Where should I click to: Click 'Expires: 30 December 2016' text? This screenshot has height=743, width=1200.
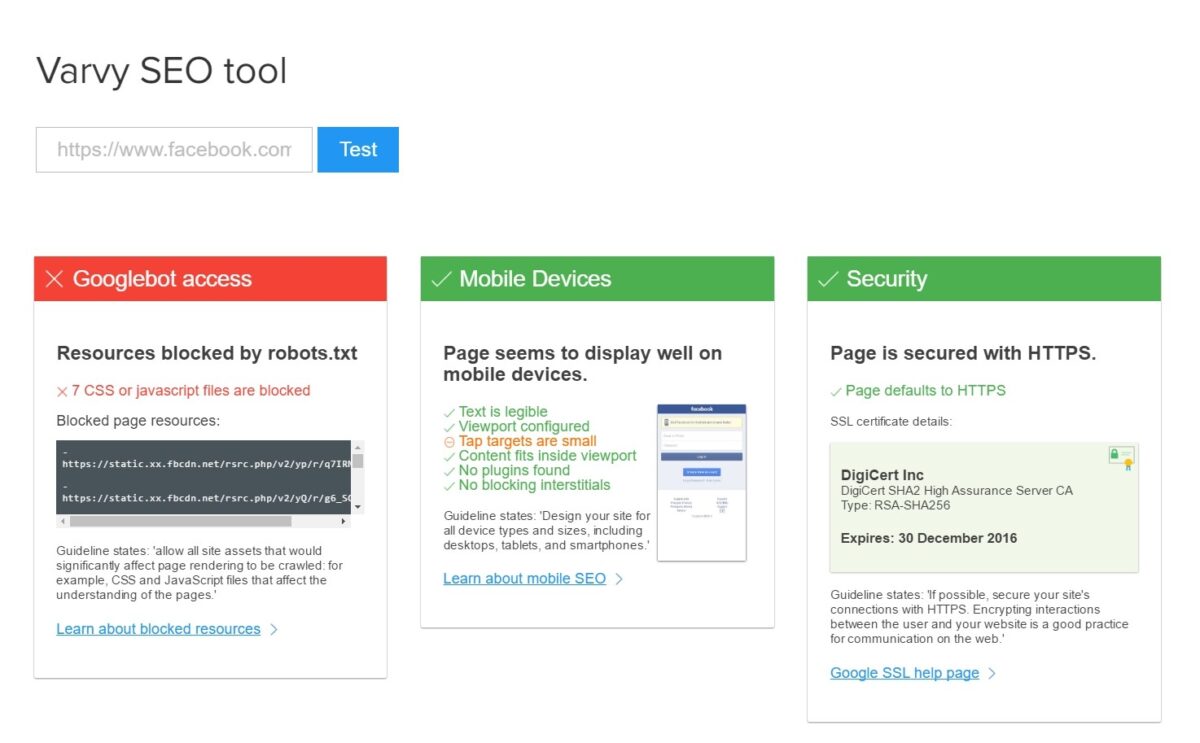coord(929,538)
